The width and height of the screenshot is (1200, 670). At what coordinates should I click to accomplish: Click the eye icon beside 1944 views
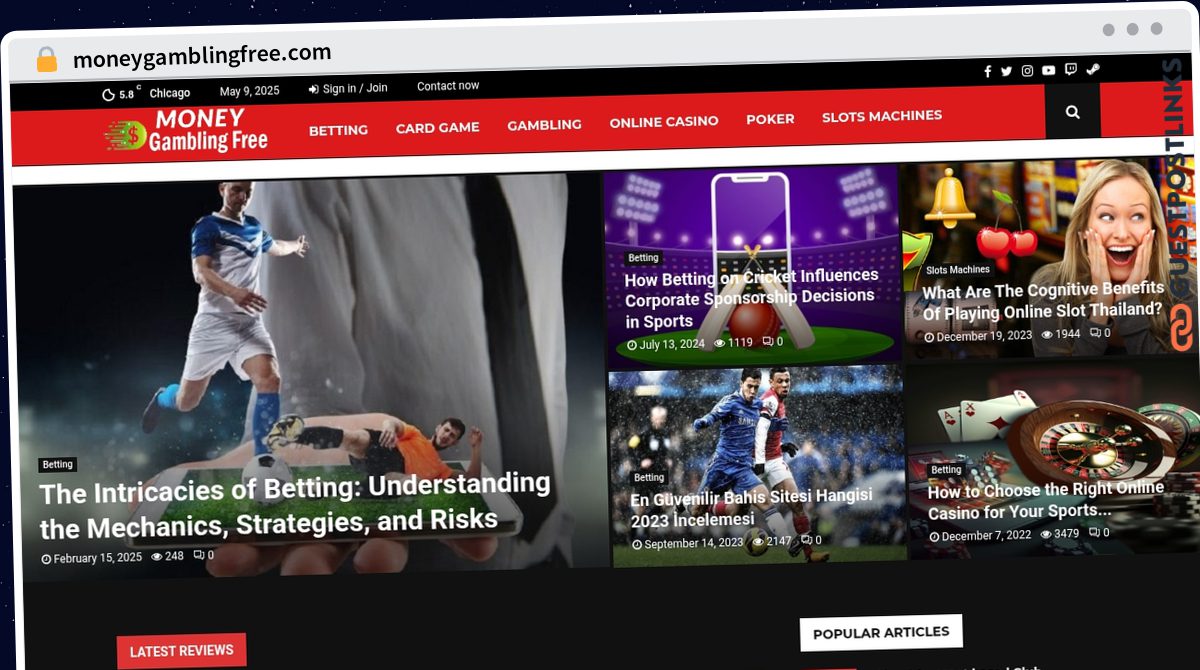point(1047,335)
